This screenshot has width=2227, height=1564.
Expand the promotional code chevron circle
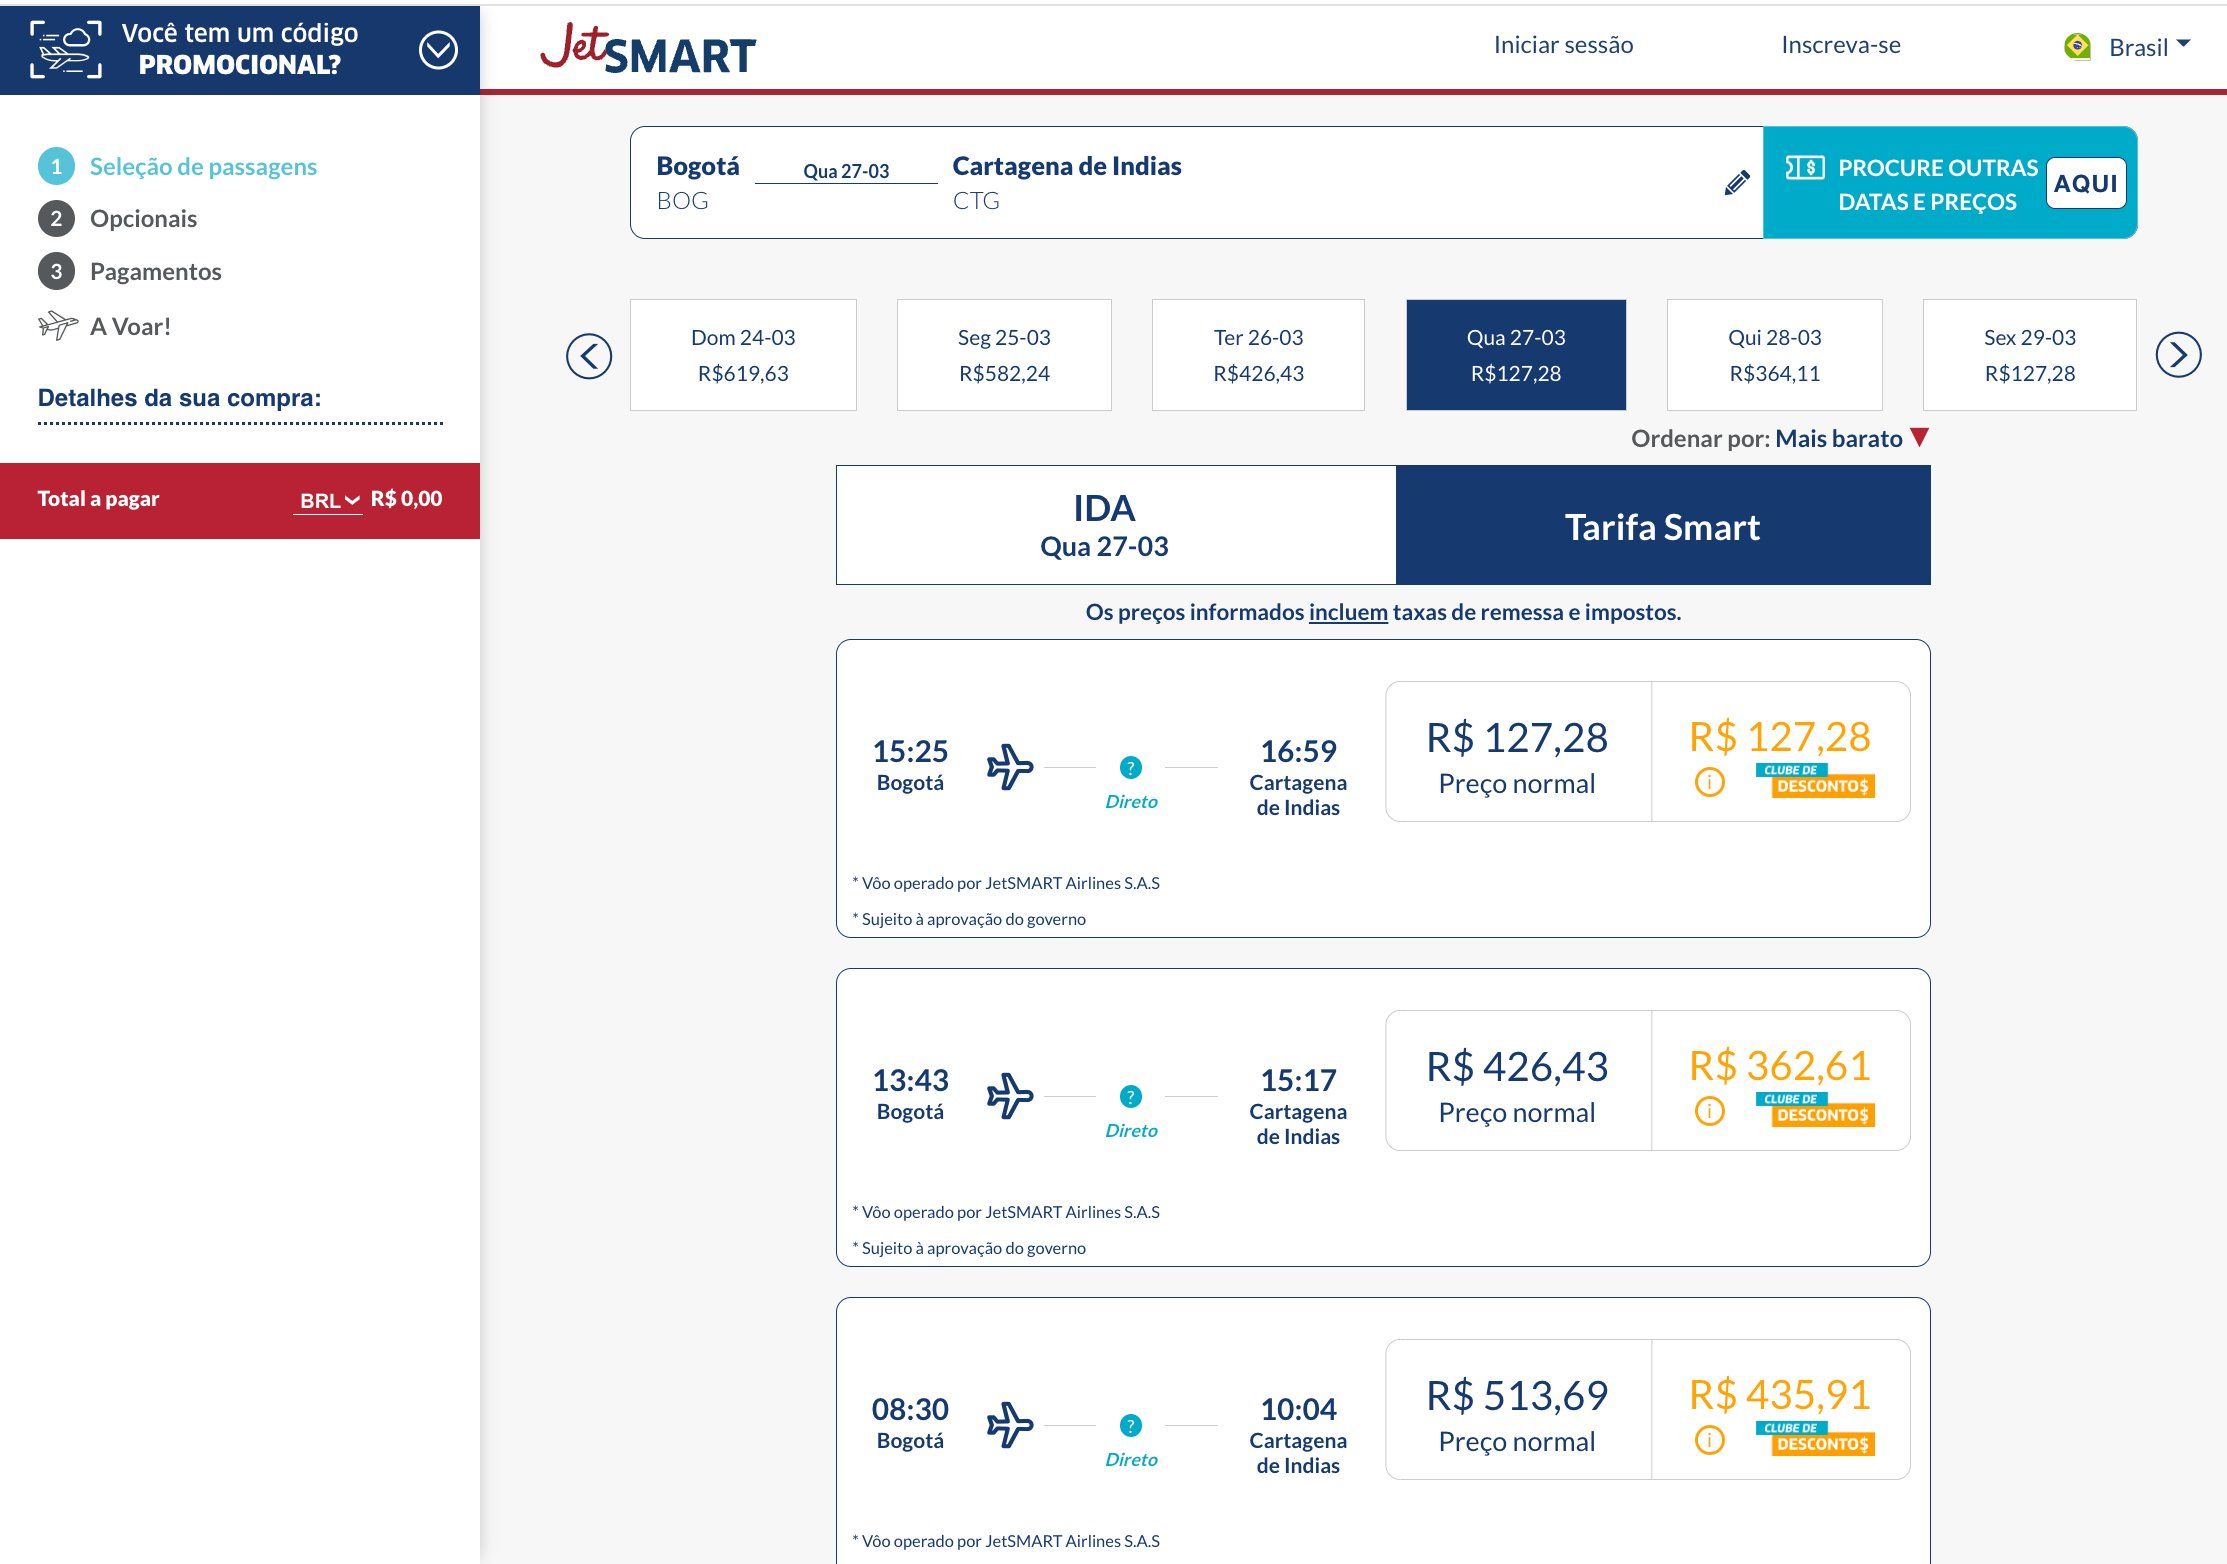click(x=438, y=49)
